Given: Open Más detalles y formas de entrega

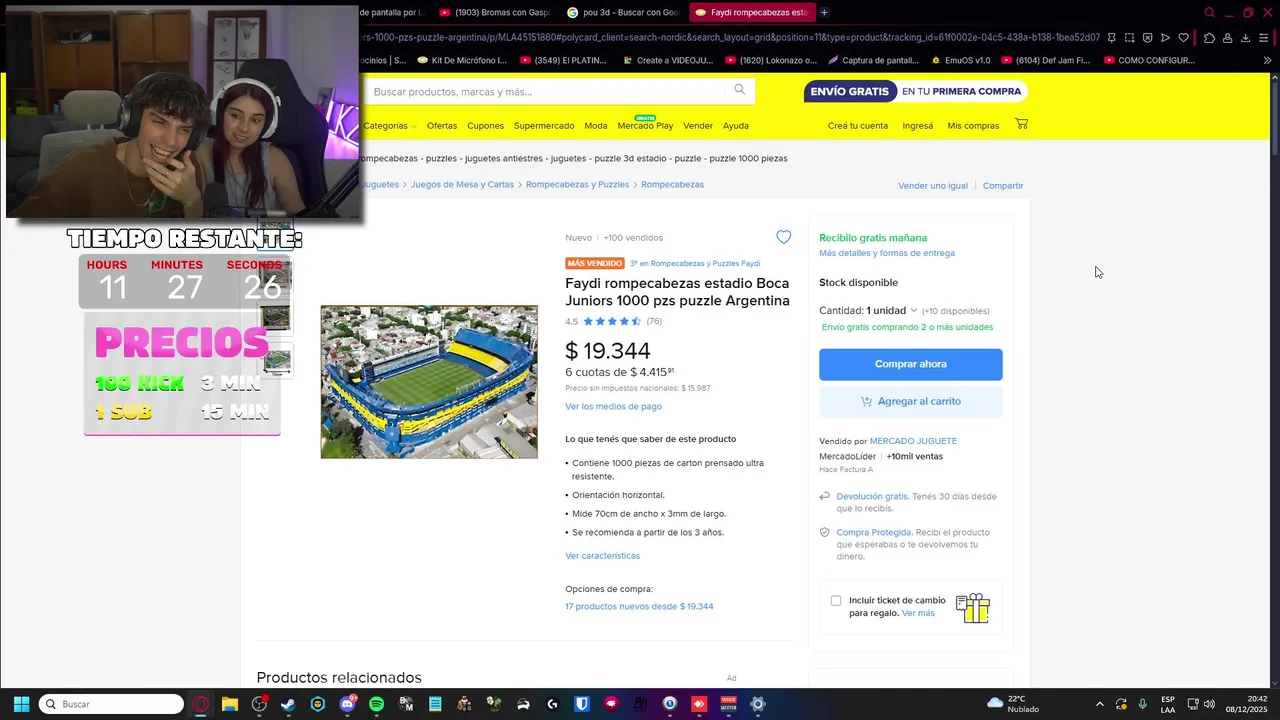Looking at the screenshot, I should (887, 253).
